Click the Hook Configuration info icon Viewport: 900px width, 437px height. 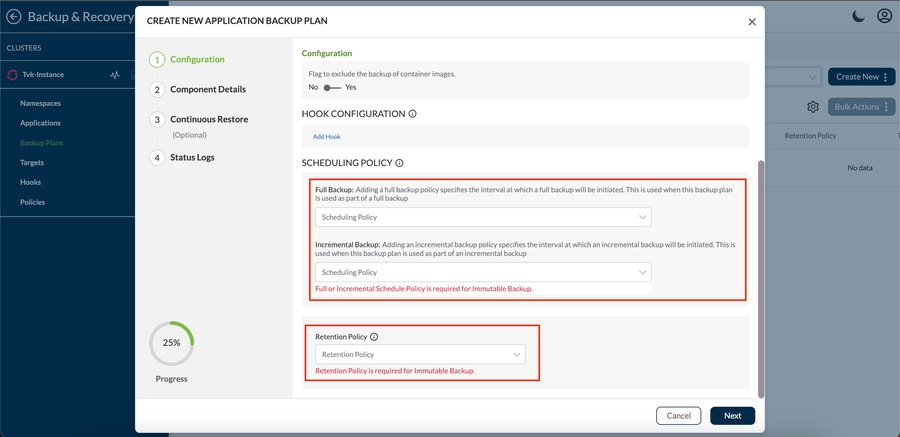click(412, 114)
